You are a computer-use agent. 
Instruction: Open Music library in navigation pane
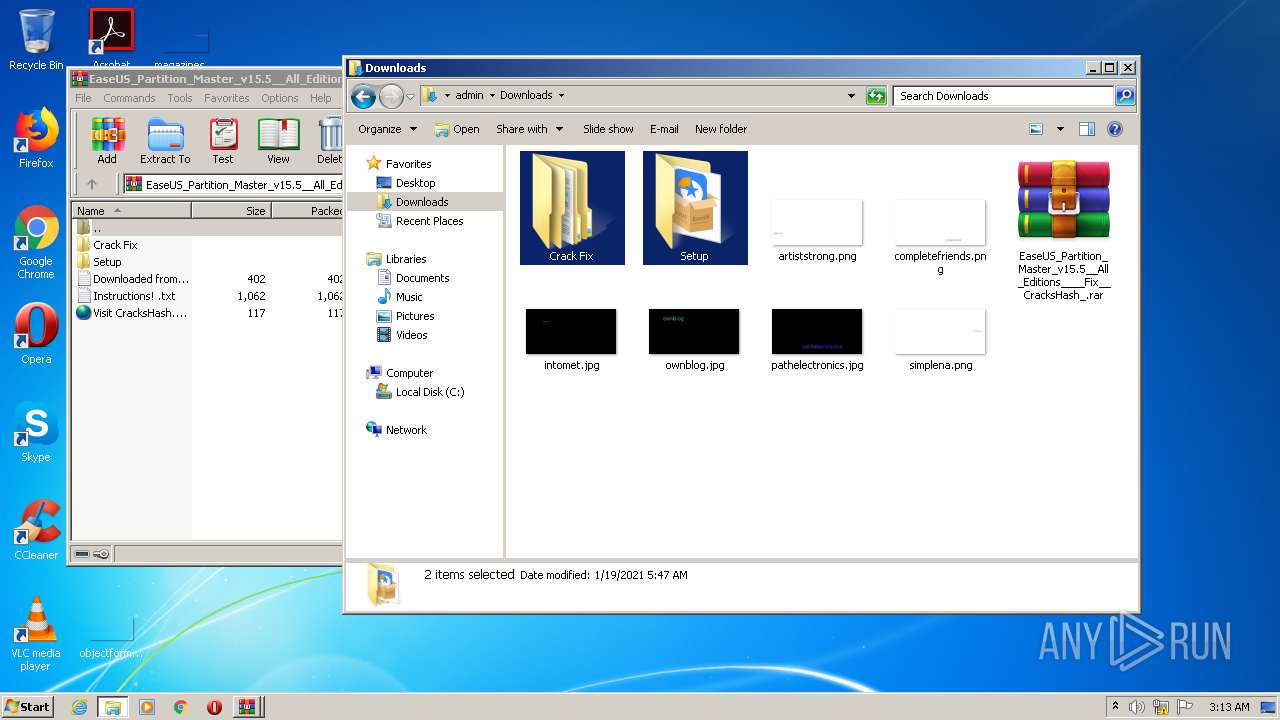(409, 297)
